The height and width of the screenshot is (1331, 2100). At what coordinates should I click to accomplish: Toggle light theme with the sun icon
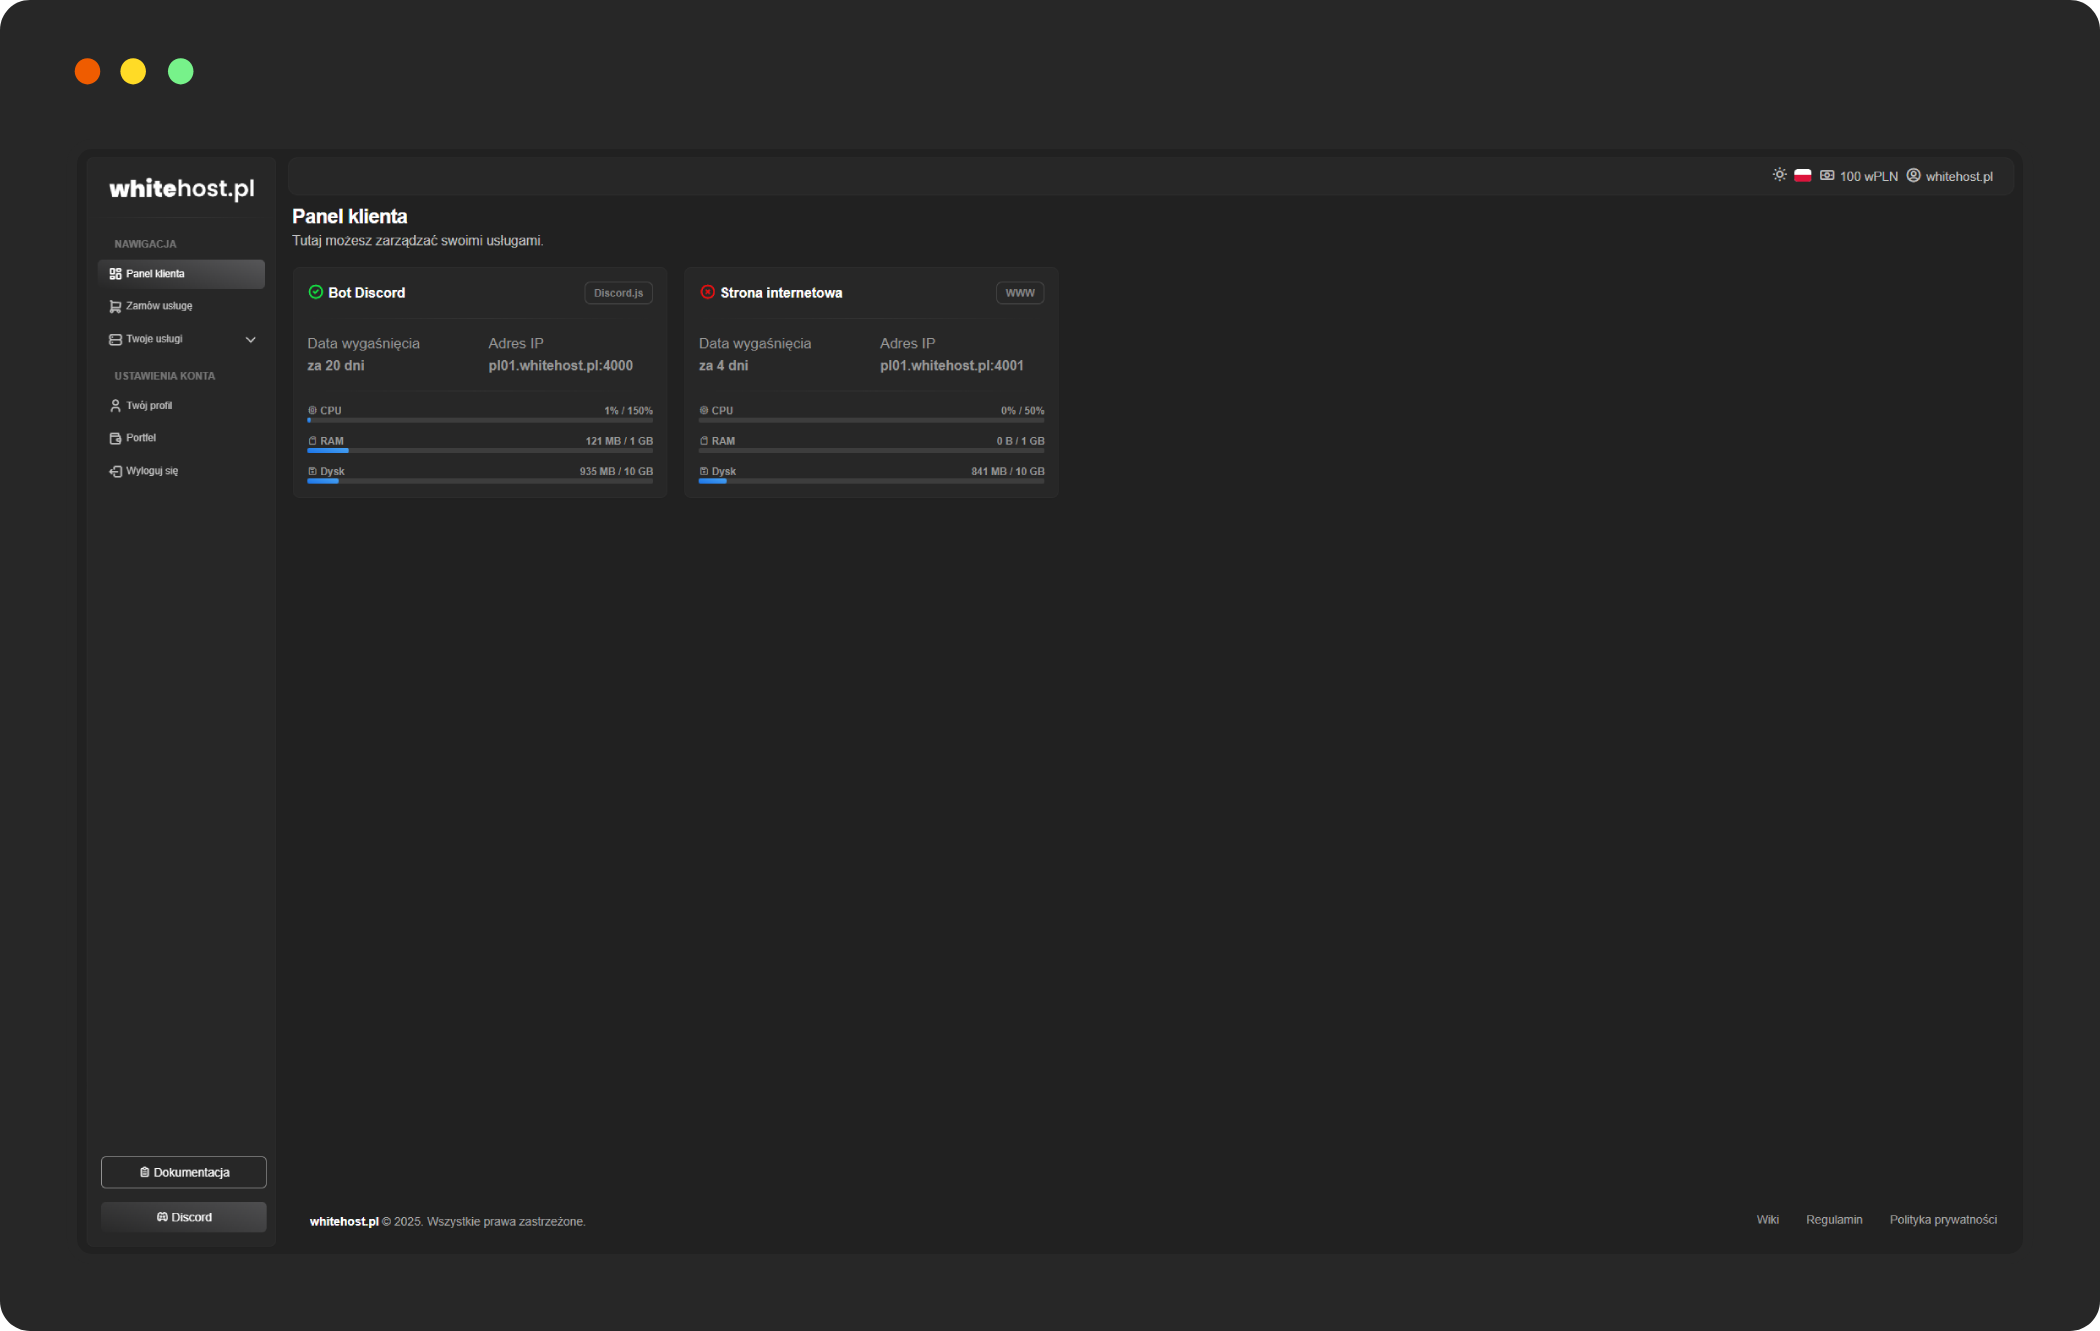tap(1779, 175)
